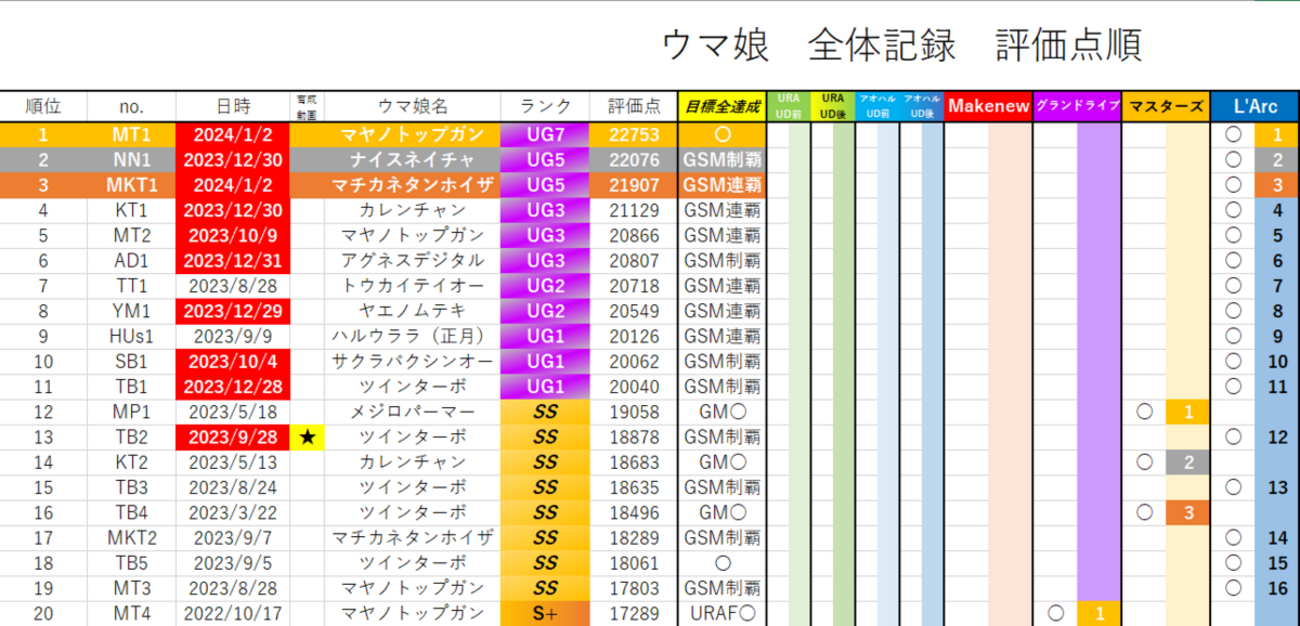This screenshot has height=626, width=1300.
Task: Click the KT1 cell
Action: coord(131,210)
